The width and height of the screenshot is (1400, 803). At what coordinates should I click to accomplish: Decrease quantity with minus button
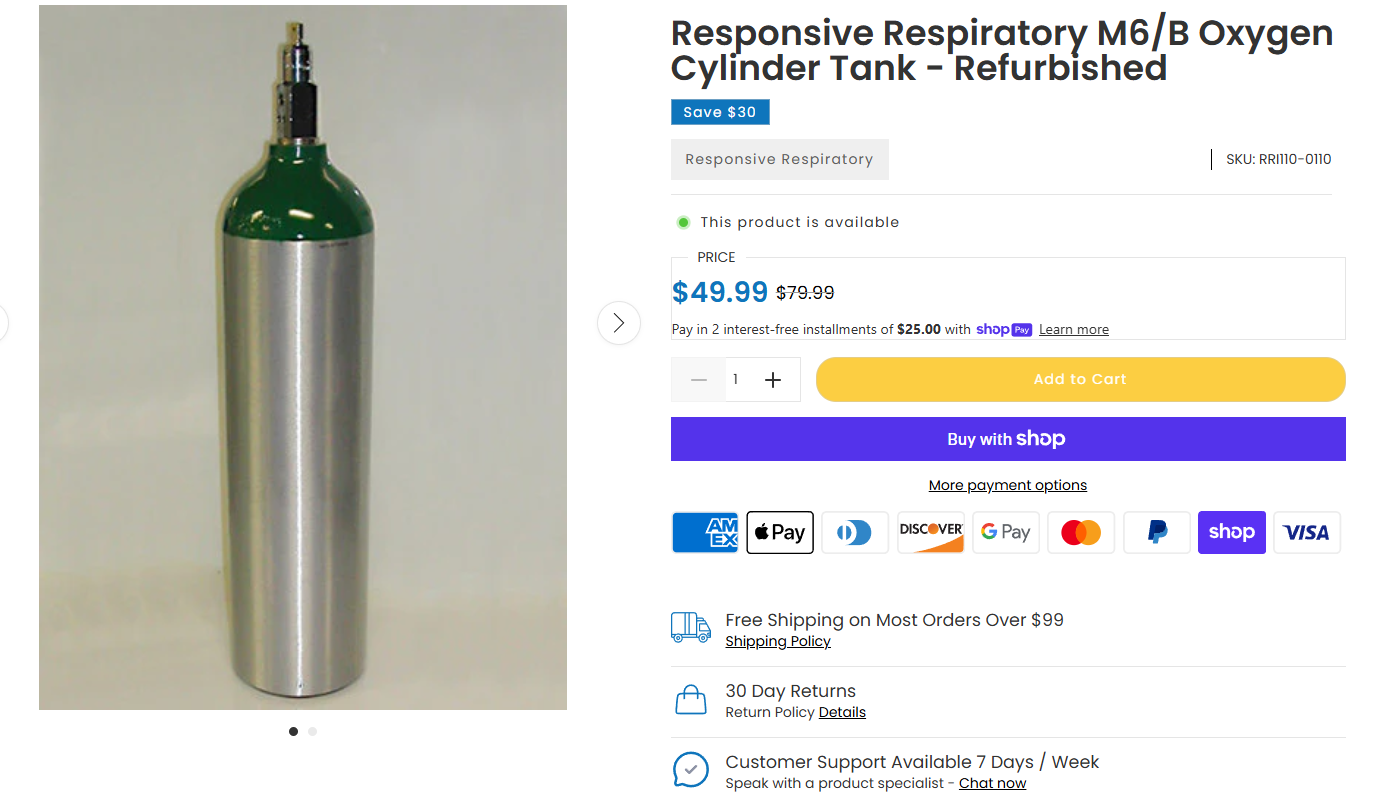coord(699,380)
